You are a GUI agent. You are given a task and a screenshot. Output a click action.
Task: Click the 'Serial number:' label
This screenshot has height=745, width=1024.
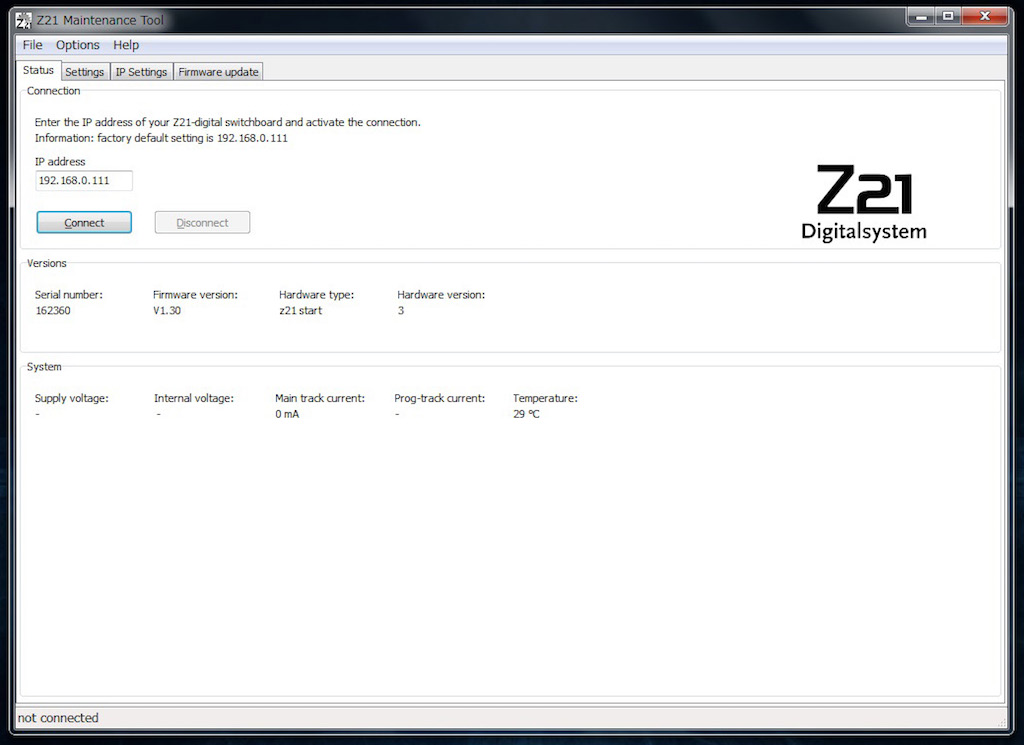click(69, 295)
